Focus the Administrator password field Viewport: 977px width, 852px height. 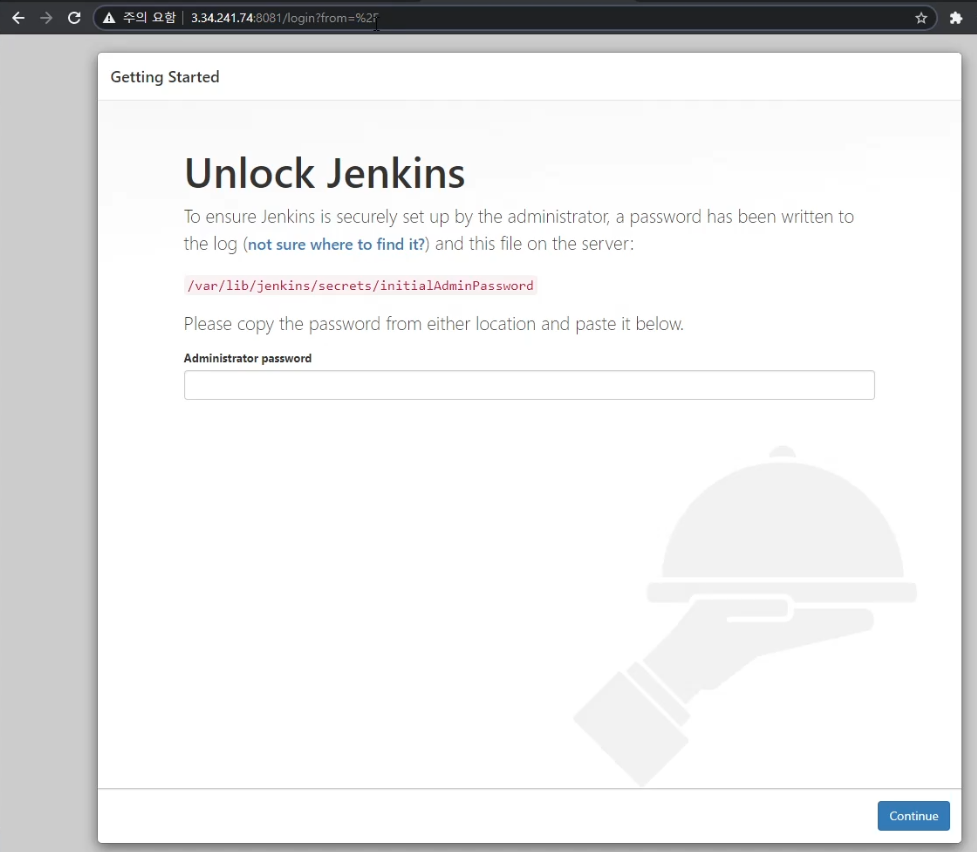coord(529,385)
